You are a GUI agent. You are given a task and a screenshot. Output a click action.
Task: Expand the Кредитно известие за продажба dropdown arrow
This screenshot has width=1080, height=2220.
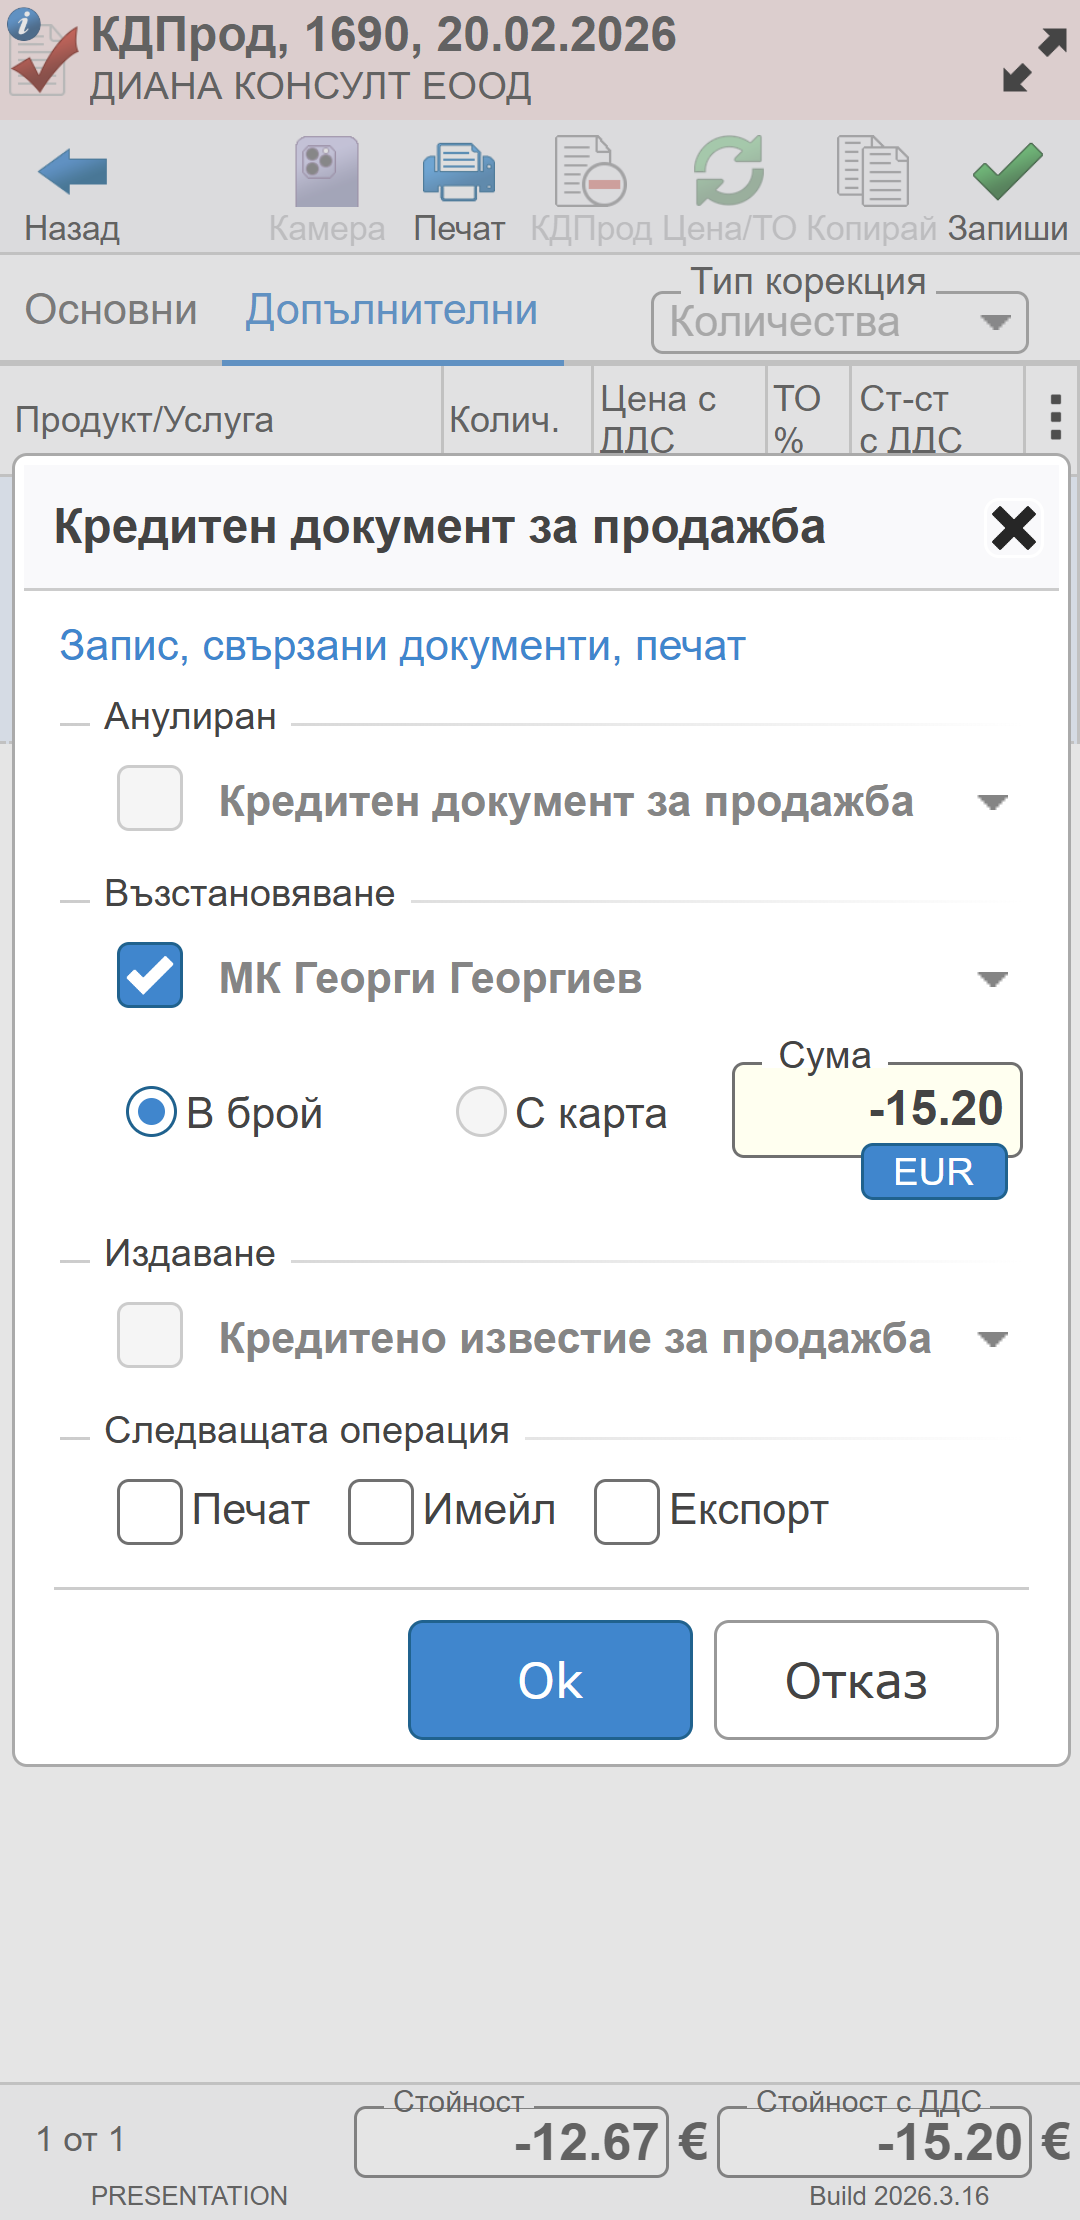(992, 1339)
